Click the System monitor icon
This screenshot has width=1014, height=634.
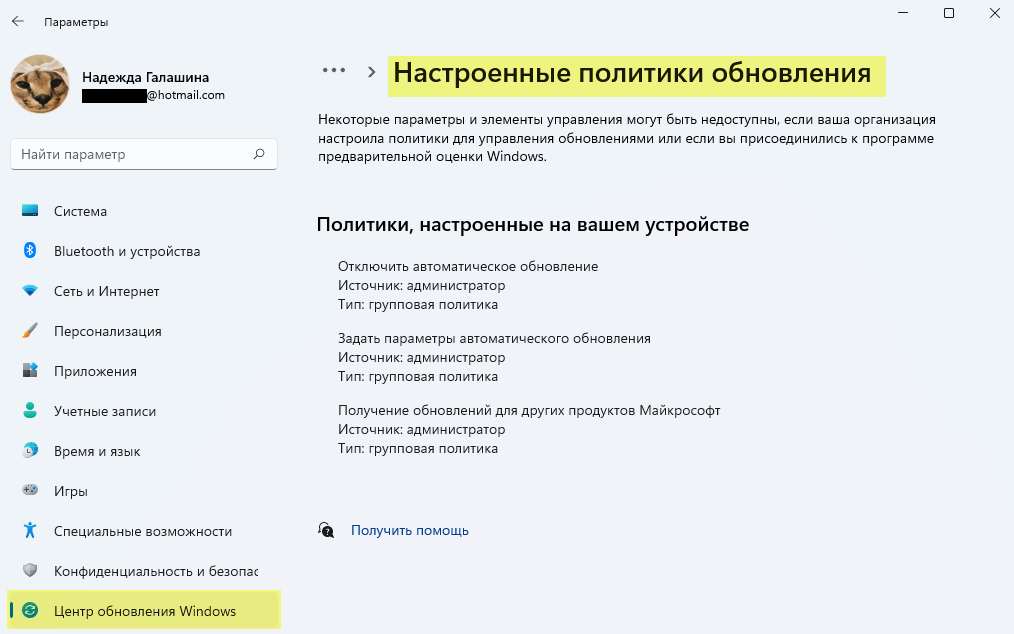click(30, 211)
